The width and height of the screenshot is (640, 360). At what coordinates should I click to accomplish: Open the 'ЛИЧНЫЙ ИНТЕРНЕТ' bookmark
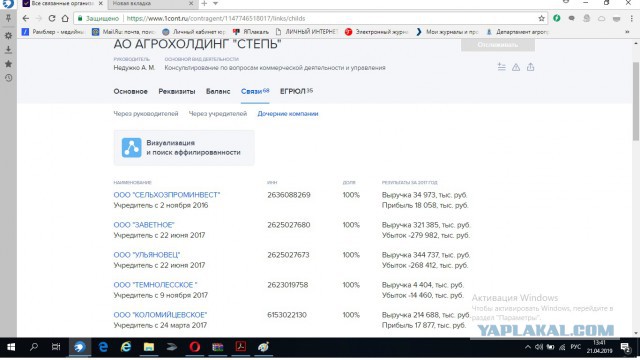[307, 31]
